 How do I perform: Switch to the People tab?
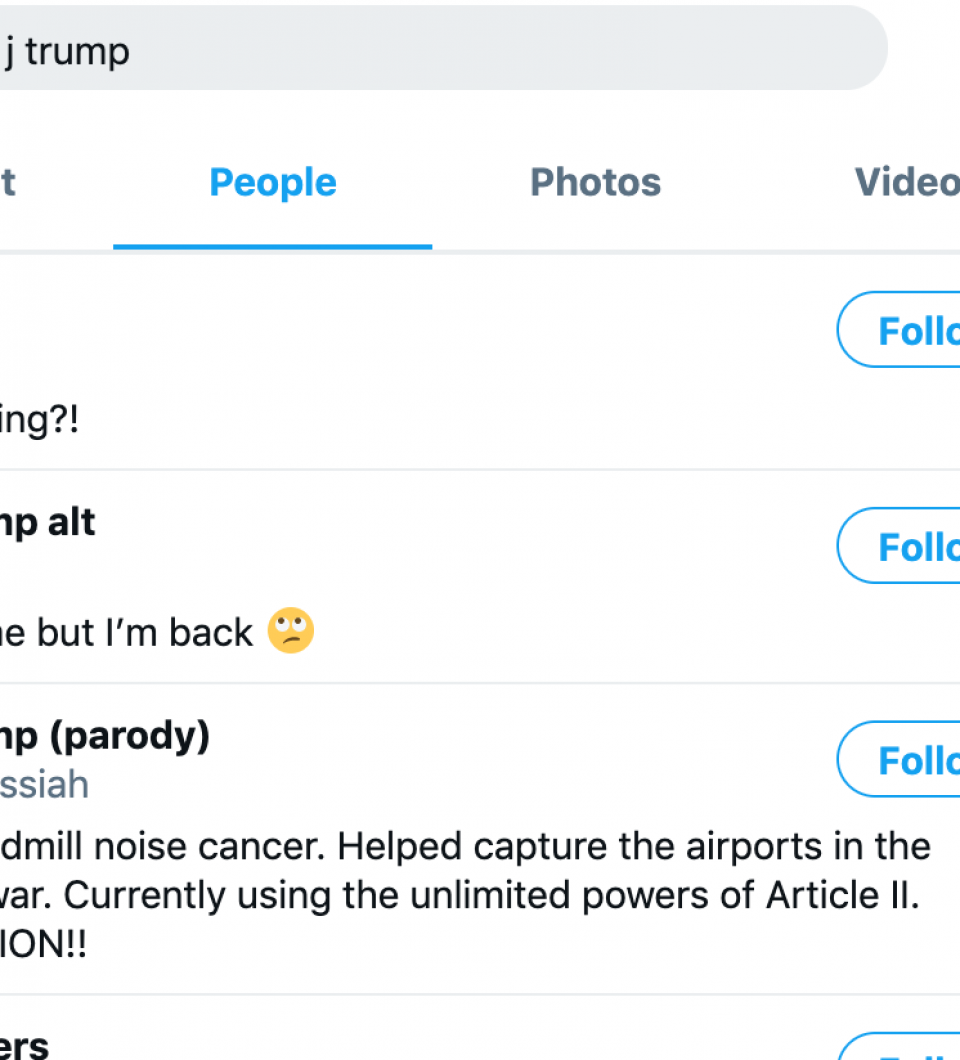pyautogui.click(x=272, y=183)
